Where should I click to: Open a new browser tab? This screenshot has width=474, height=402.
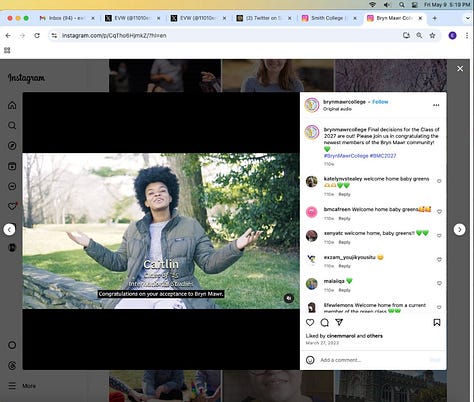tap(435, 18)
